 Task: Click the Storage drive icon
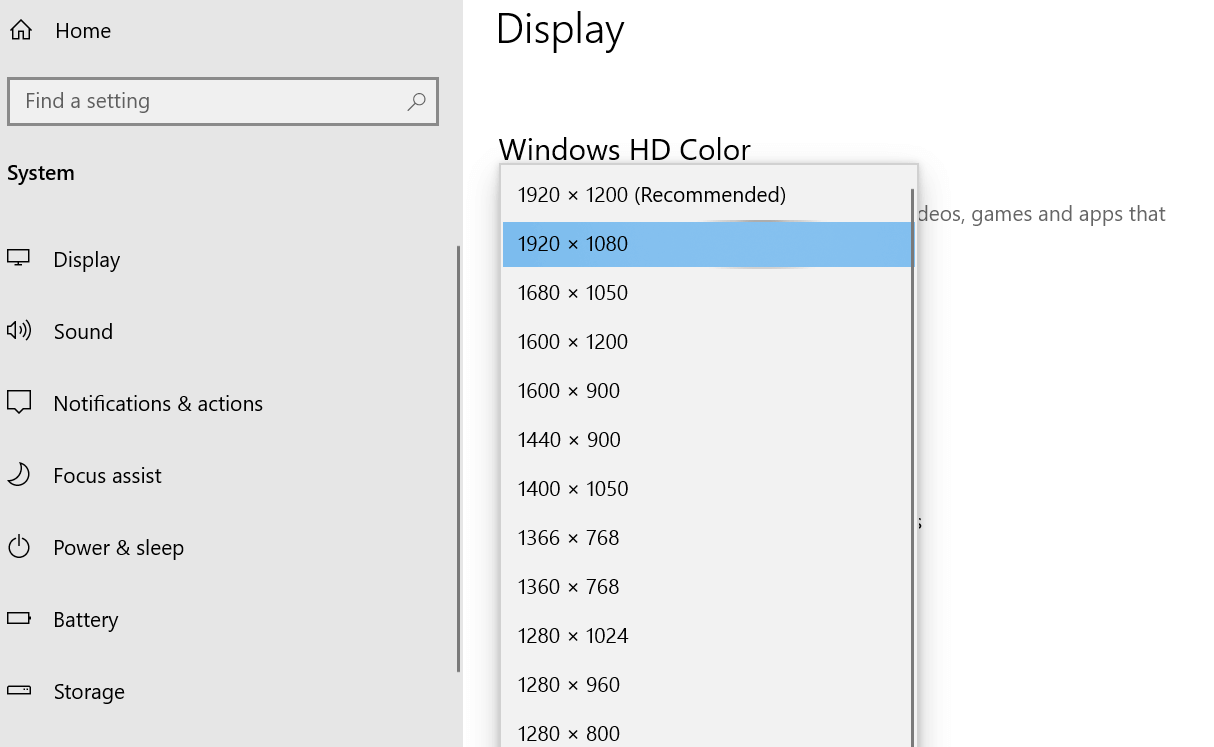(x=20, y=691)
